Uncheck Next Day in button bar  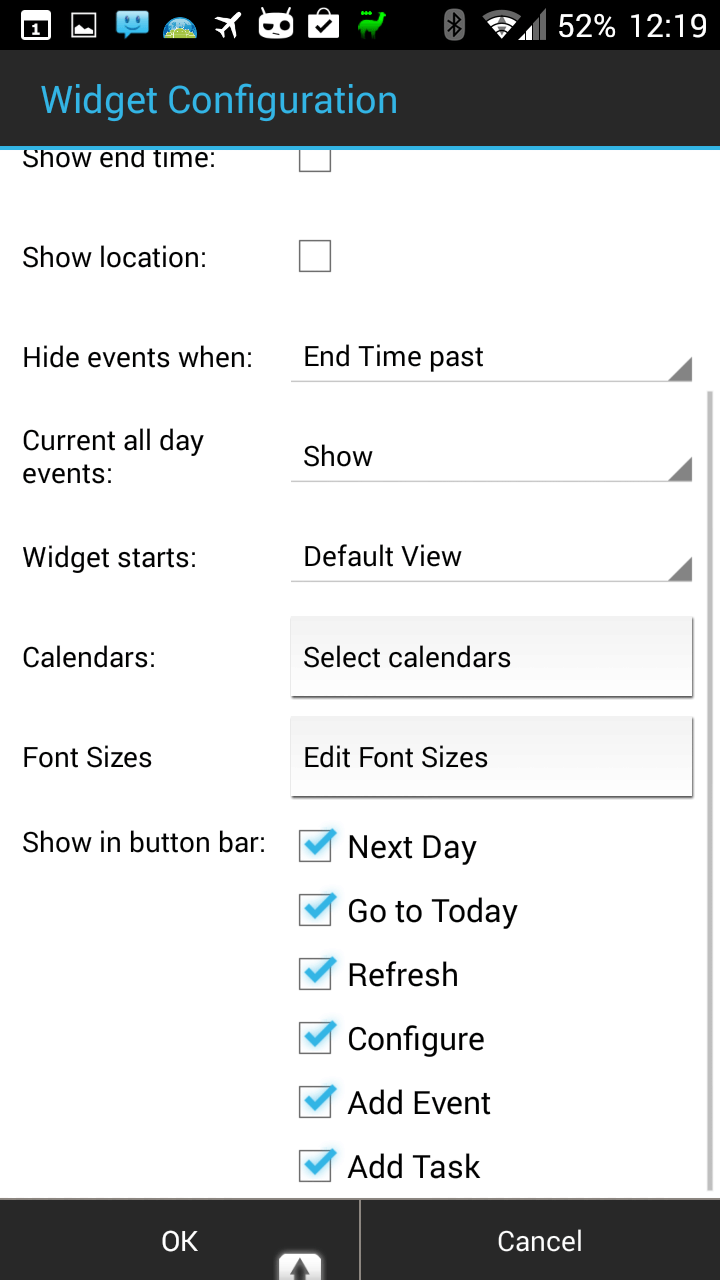pos(316,847)
